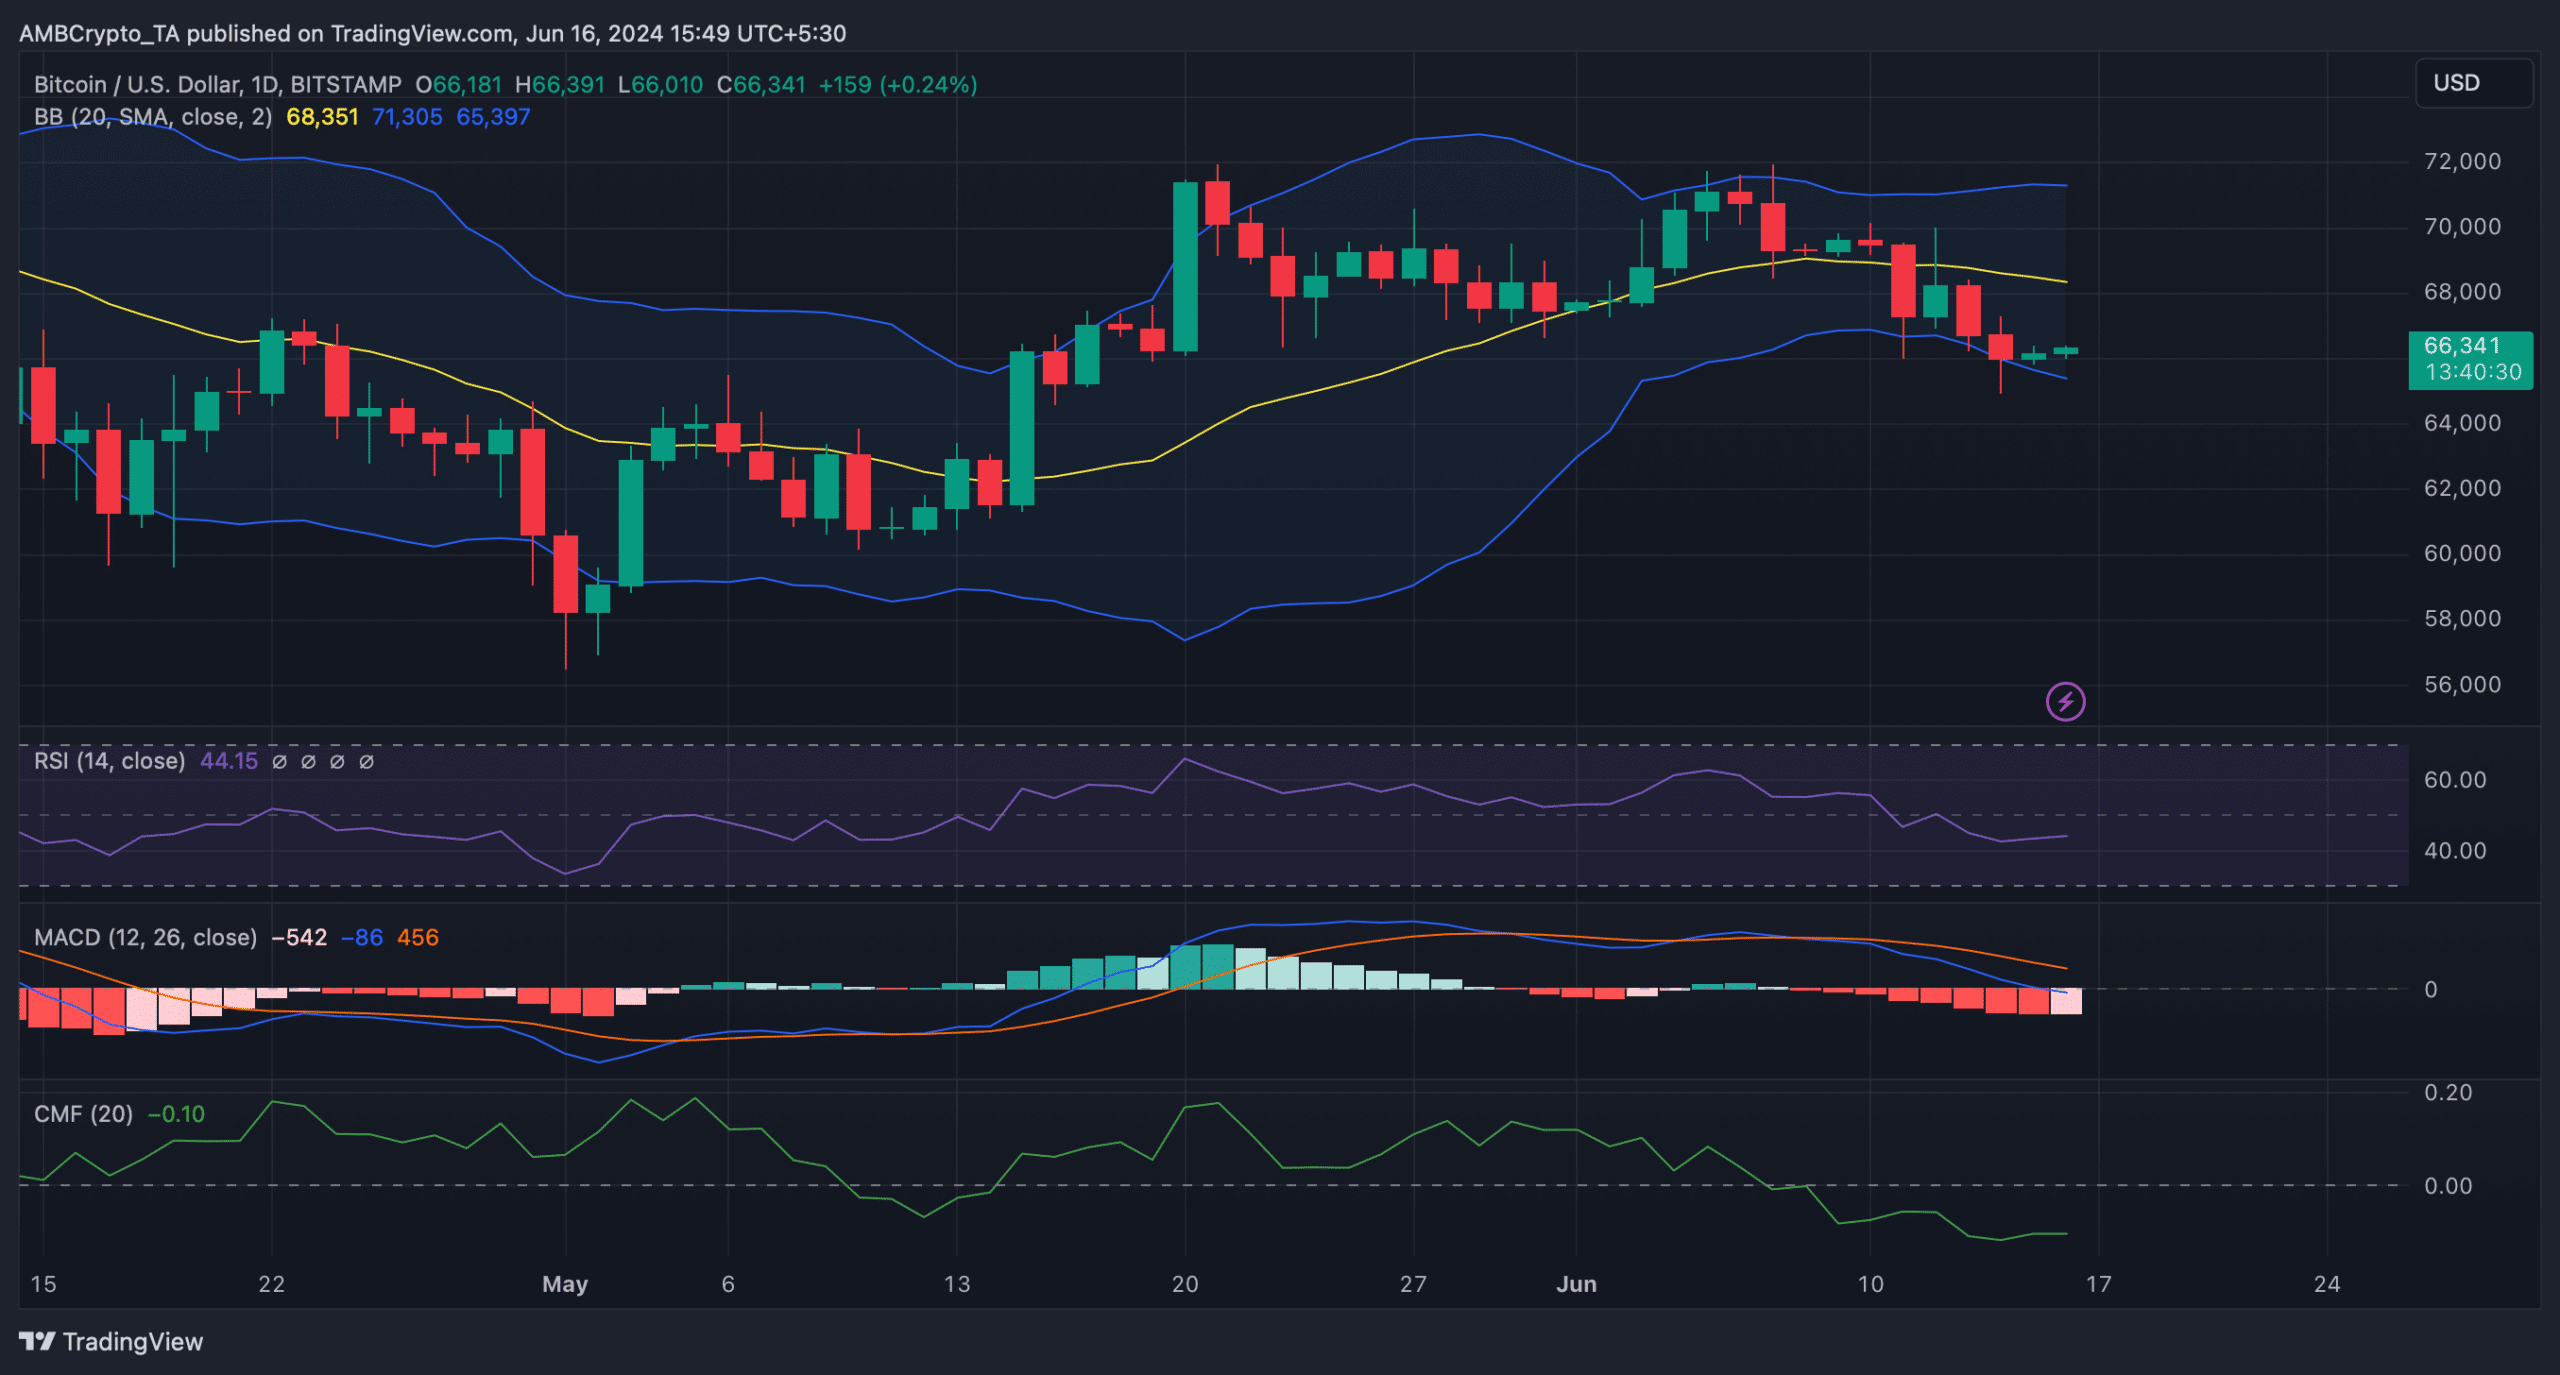Select the second ø value in RSI legend
The height and width of the screenshot is (1375, 2560).
click(x=307, y=761)
